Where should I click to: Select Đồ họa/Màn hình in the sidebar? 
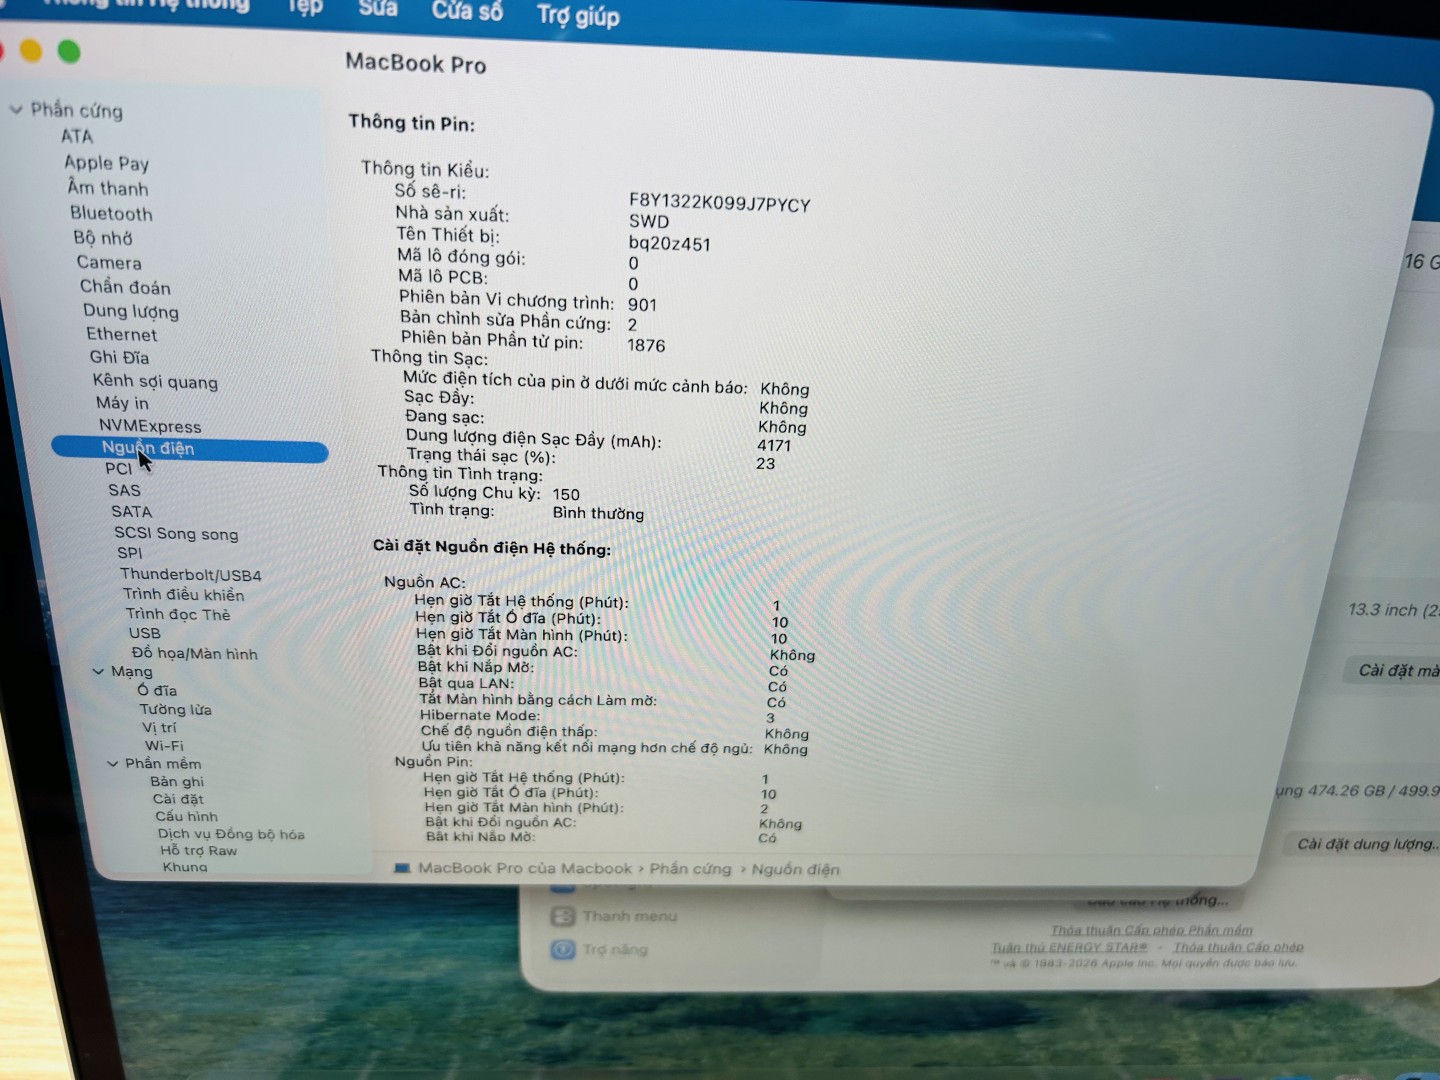pos(195,653)
